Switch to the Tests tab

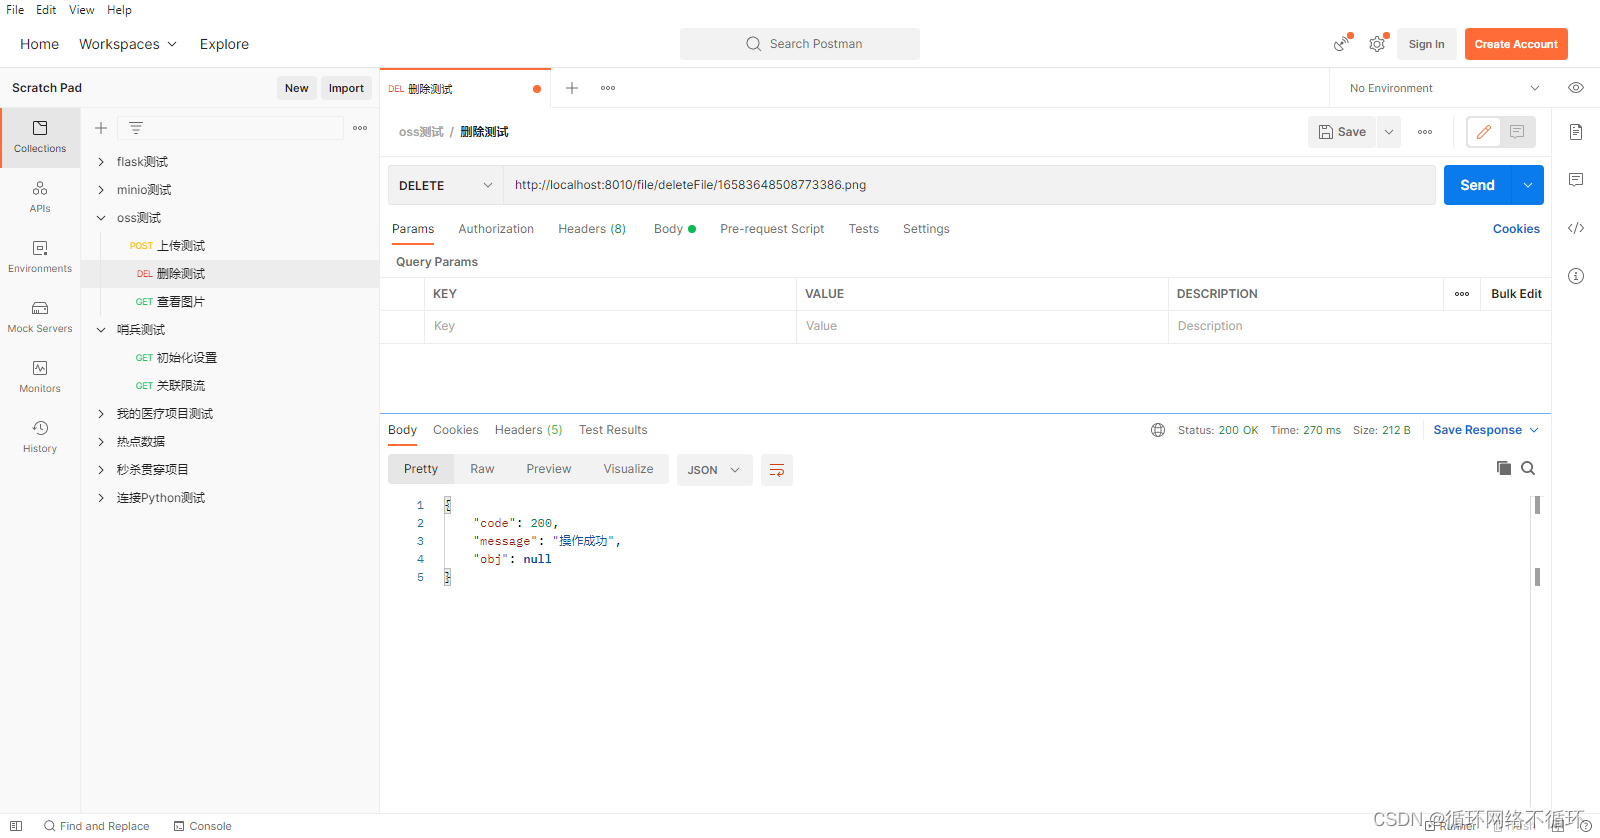pos(864,229)
